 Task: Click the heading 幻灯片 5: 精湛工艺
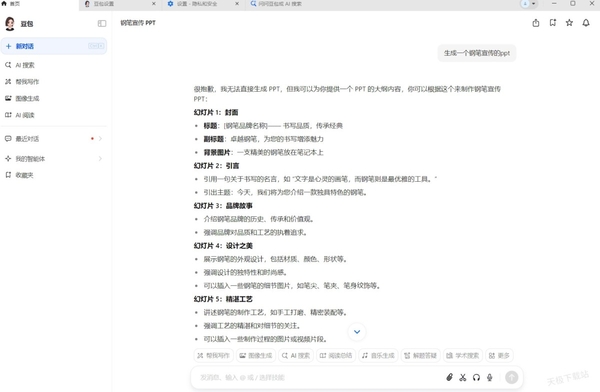point(223,299)
